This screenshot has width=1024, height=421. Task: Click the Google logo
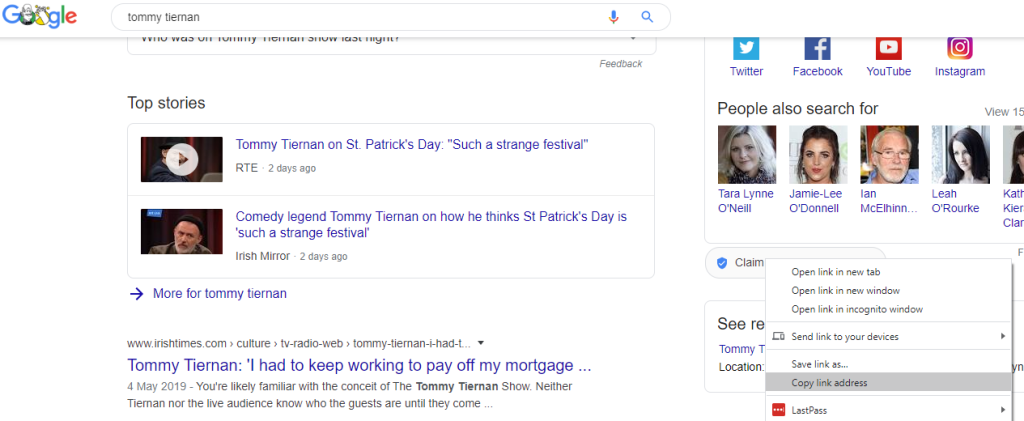(39, 16)
